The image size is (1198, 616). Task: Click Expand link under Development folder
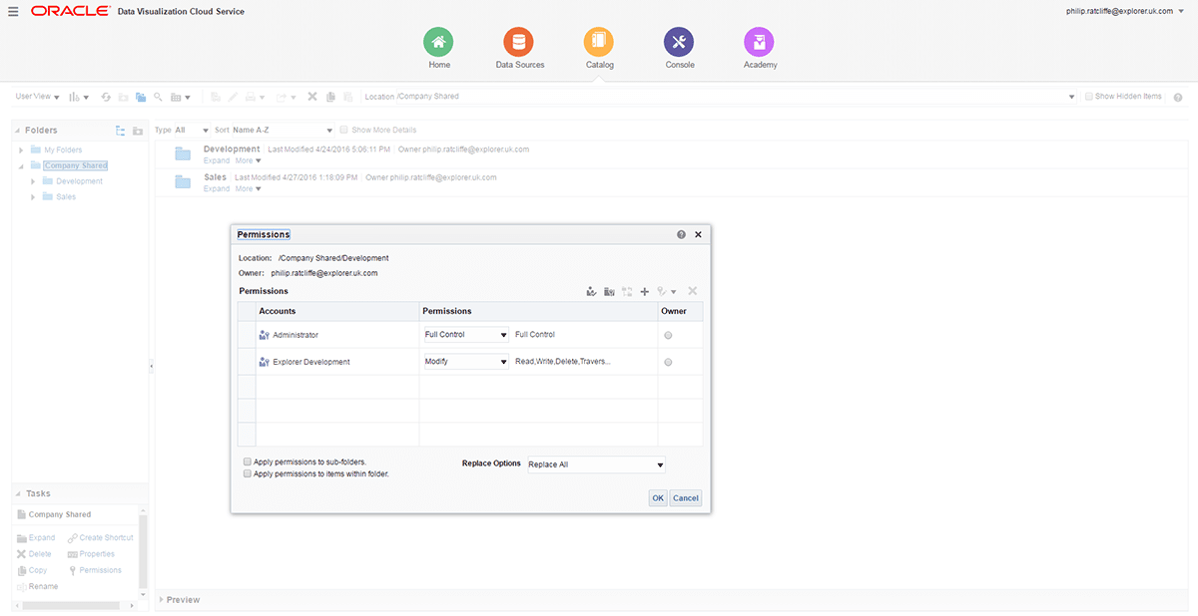[216, 160]
